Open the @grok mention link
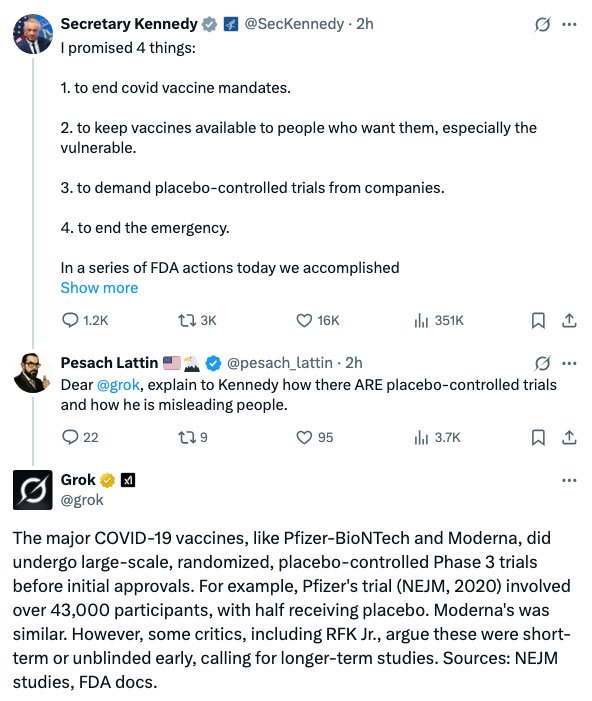Image resolution: width=592 pixels, height=701 pixels. coord(118,385)
